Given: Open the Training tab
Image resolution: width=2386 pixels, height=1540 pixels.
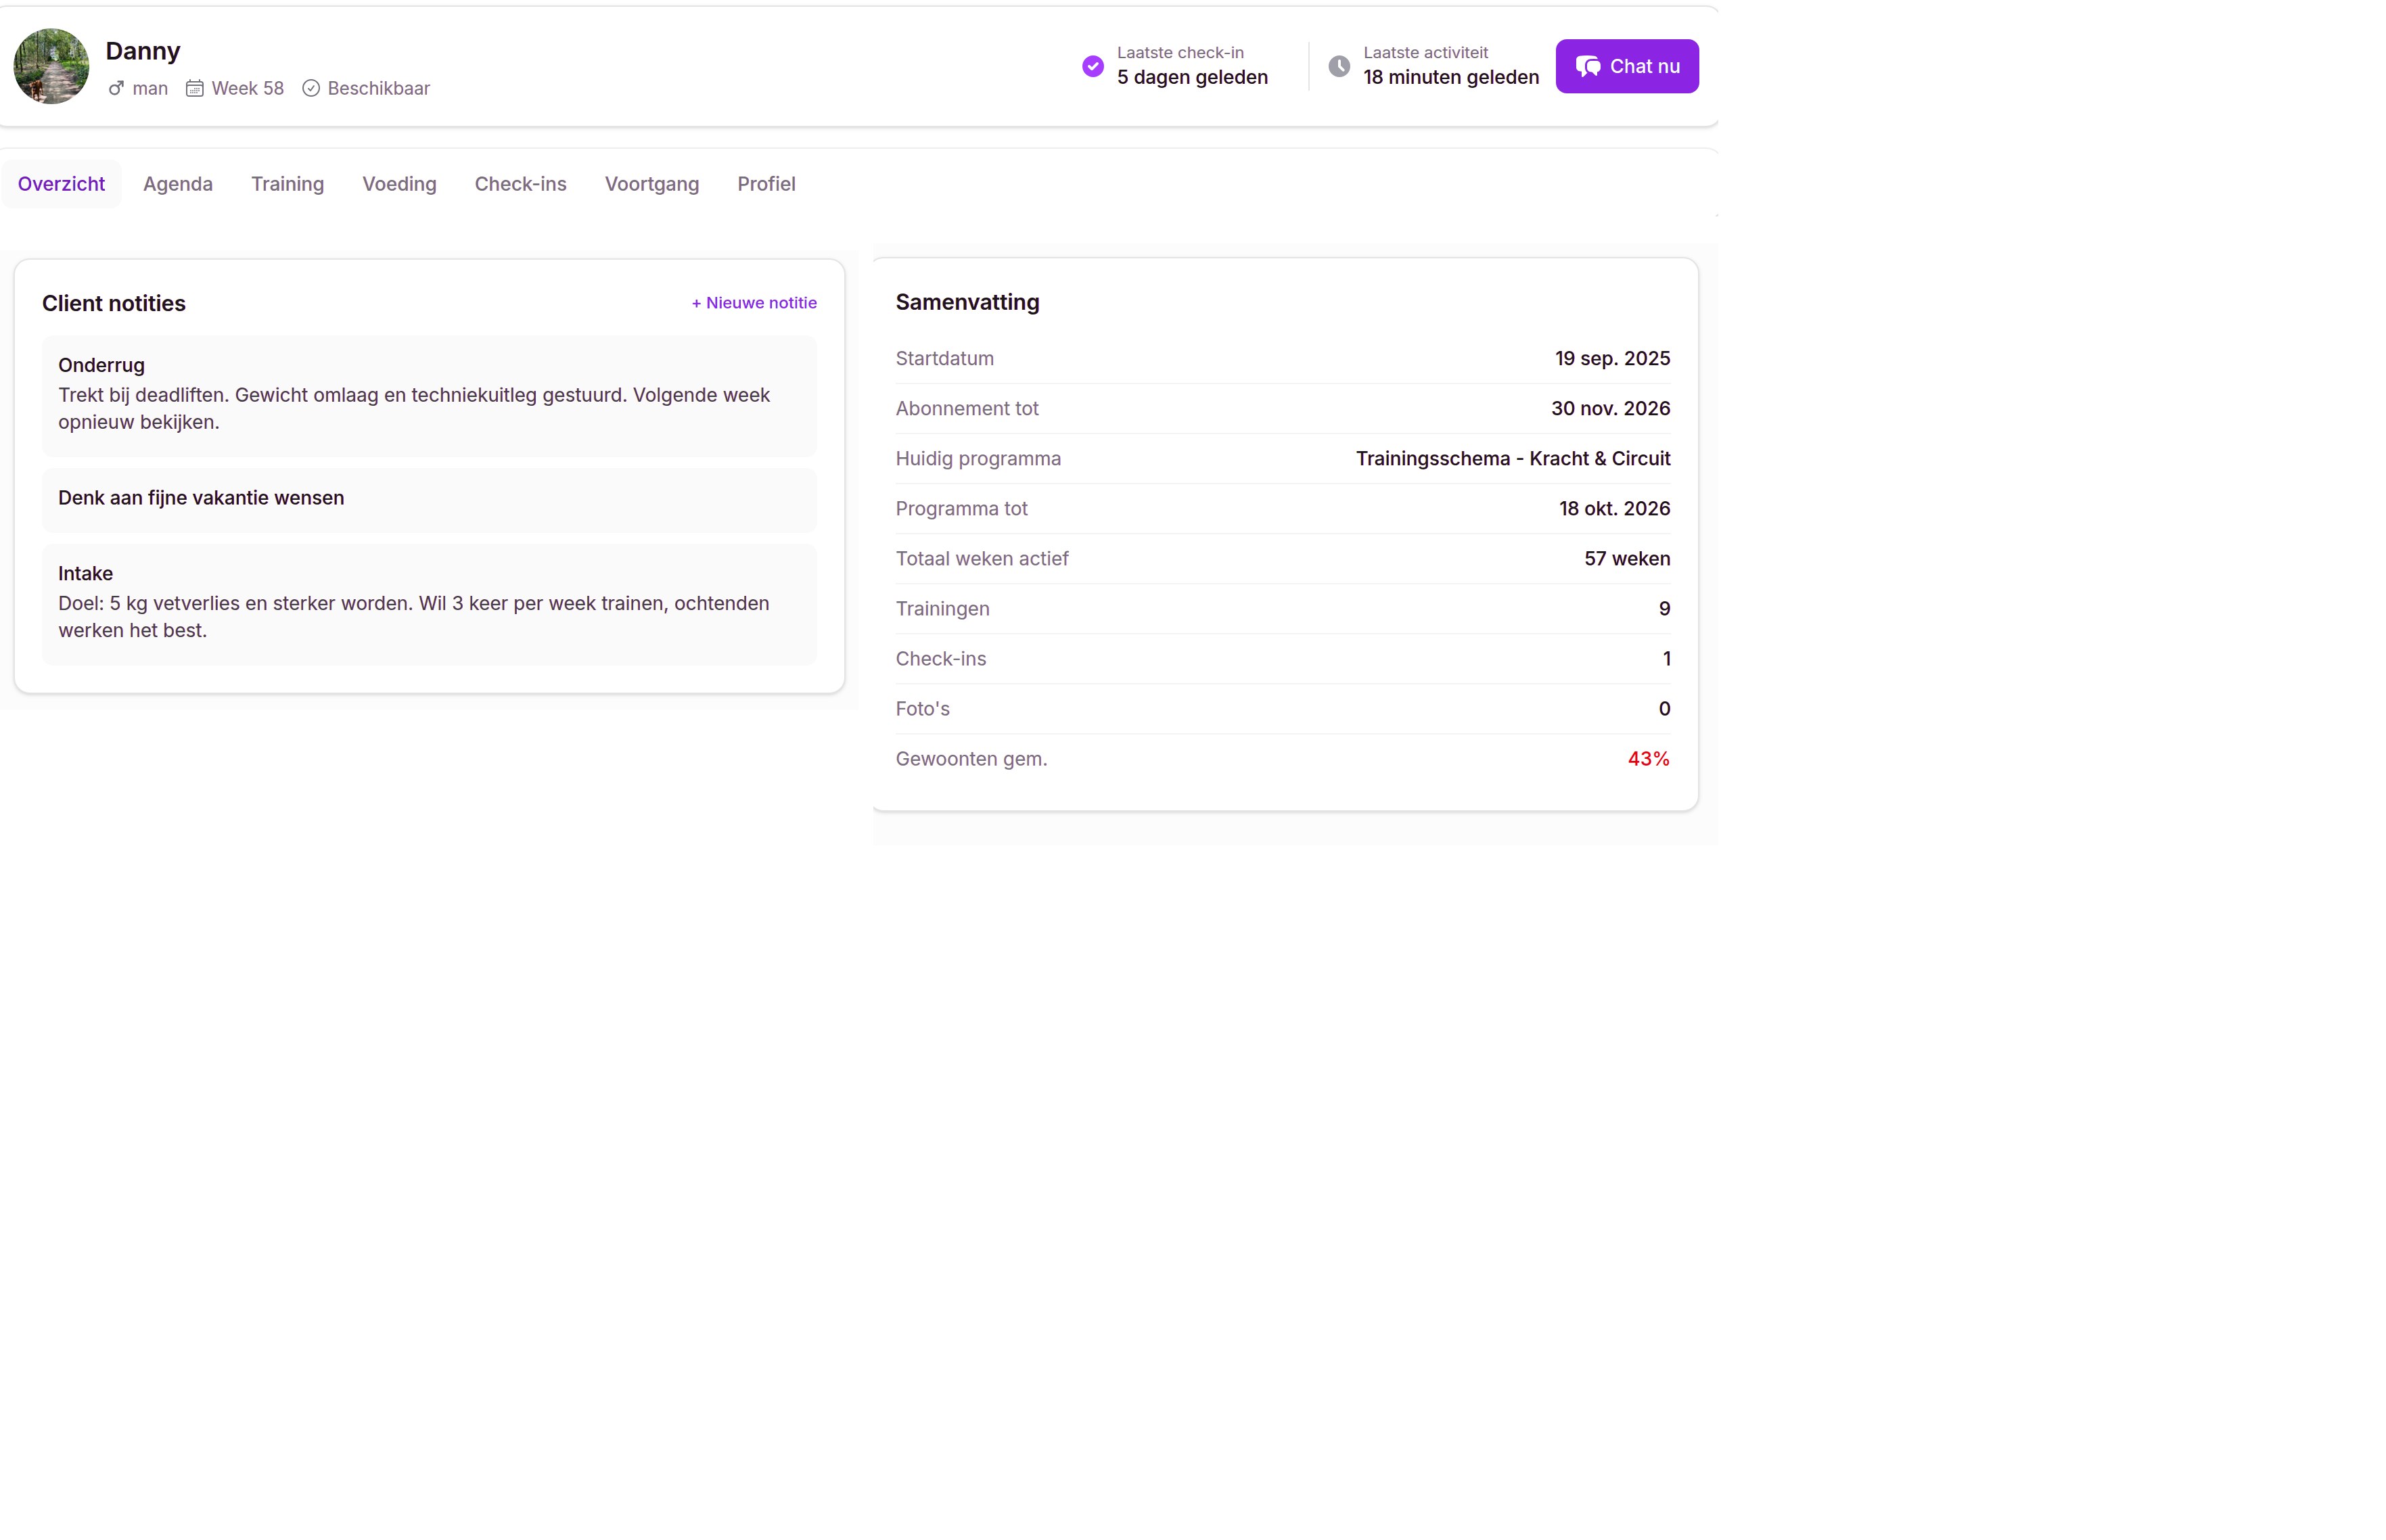Looking at the screenshot, I should click(x=287, y=184).
